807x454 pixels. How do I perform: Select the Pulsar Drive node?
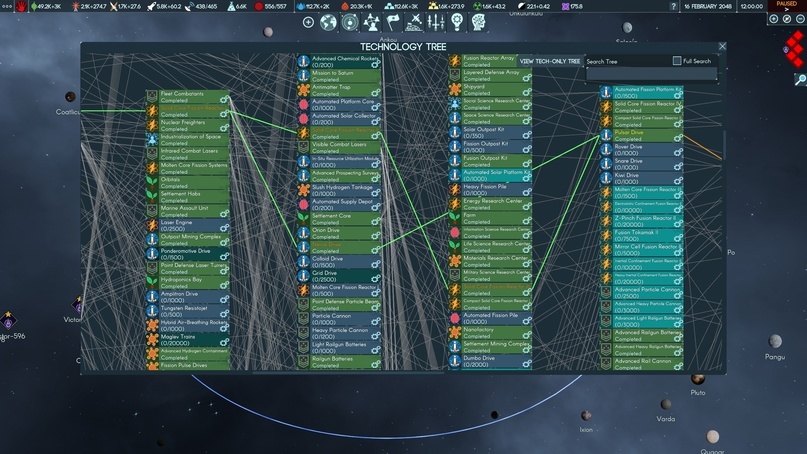(x=642, y=135)
